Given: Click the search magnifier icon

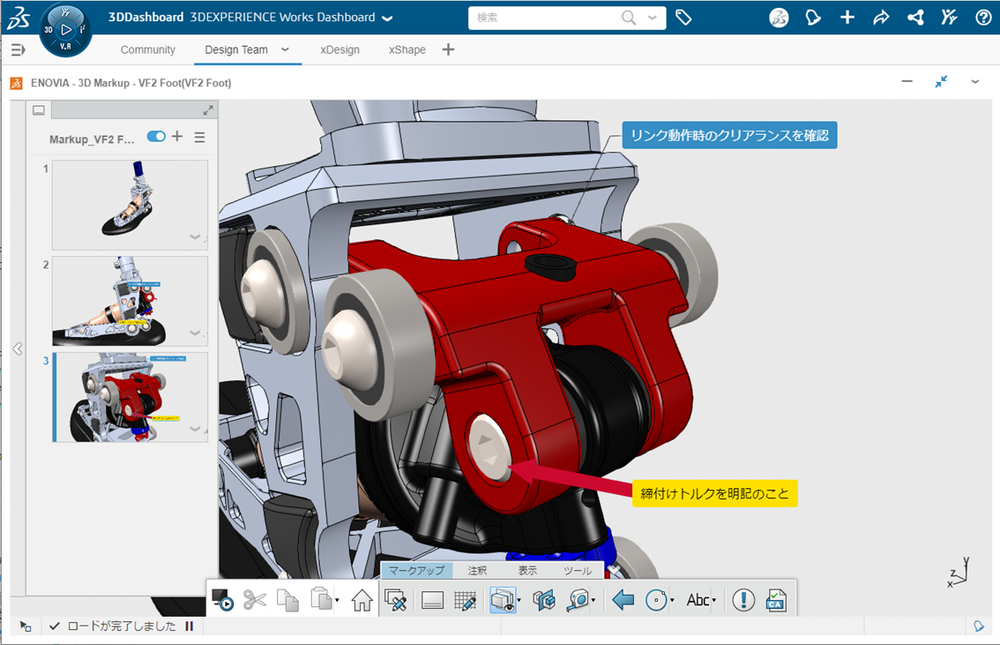Looking at the screenshot, I should [x=629, y=18].
